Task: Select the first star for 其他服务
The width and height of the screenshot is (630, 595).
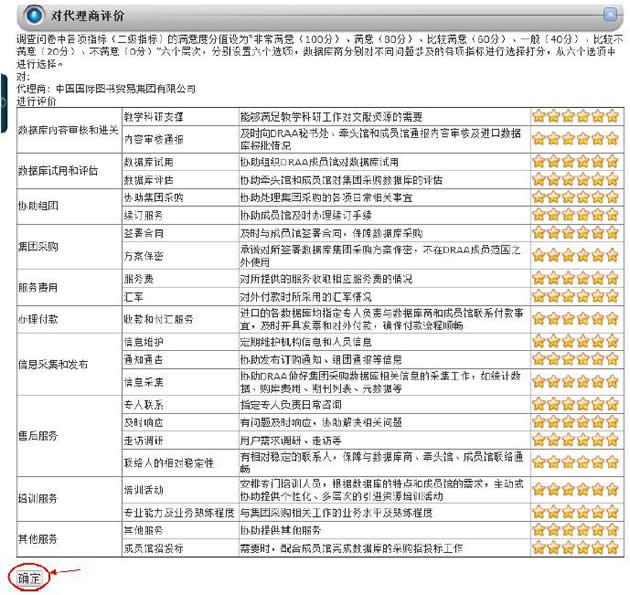Action: point(539,529)
